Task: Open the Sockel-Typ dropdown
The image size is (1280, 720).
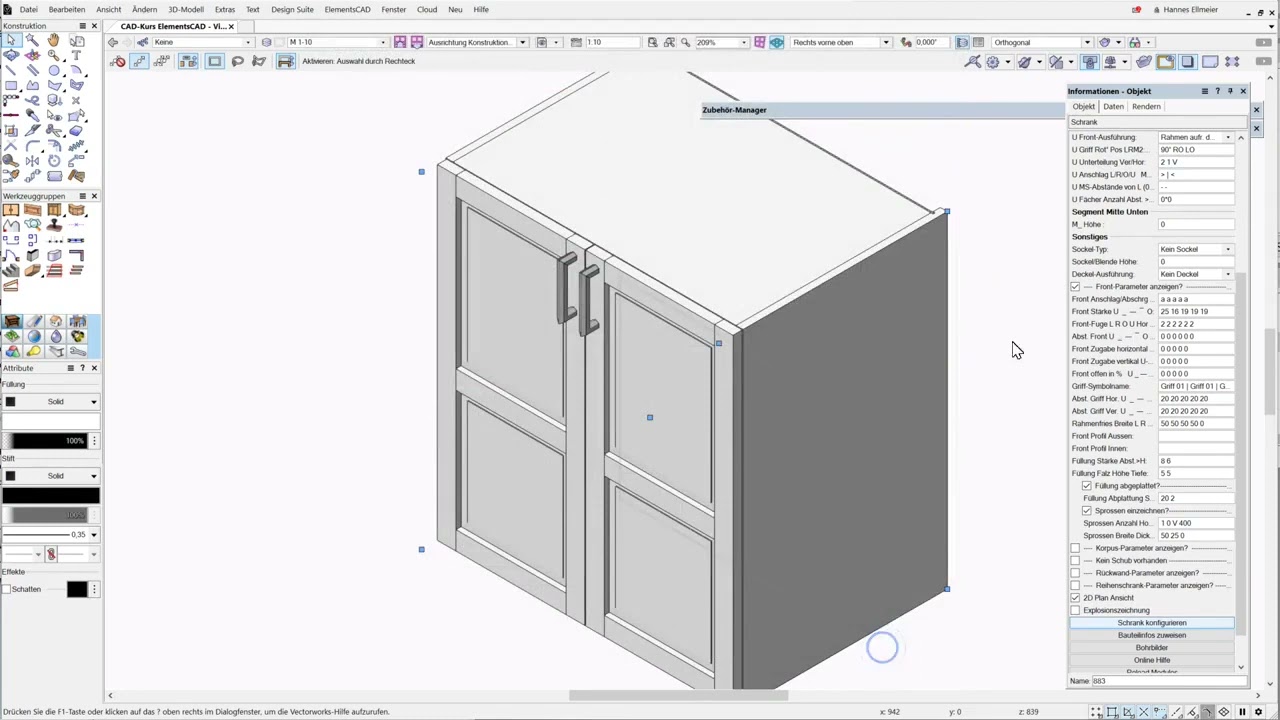Action: [x=1196, y=249]
